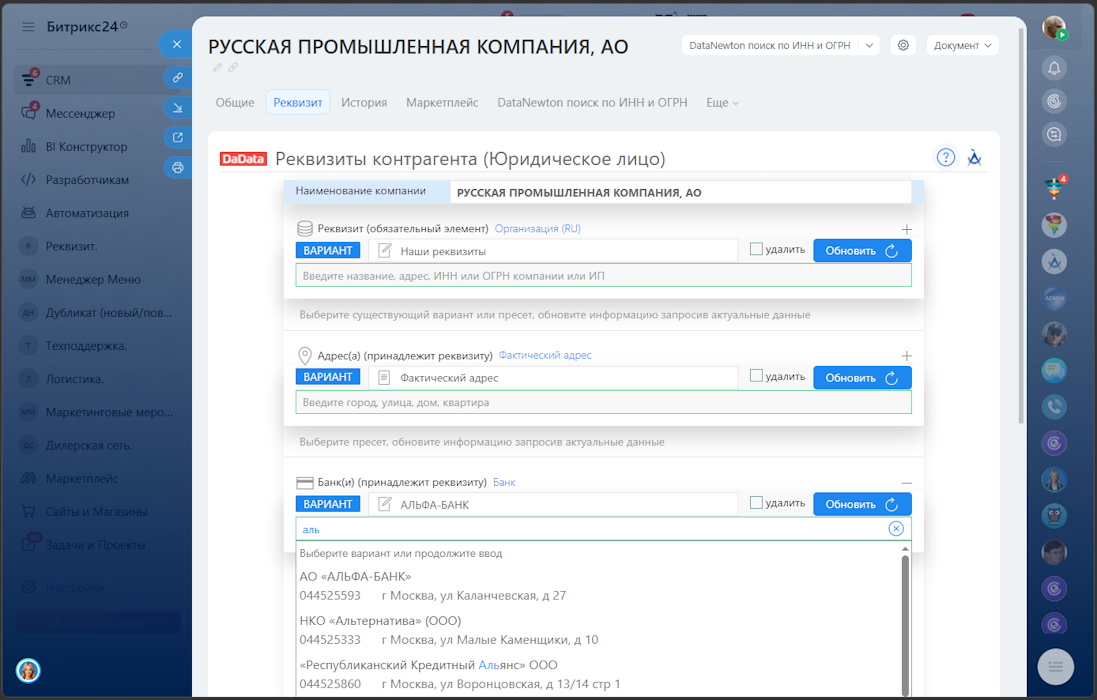Close the slider panel with the X button

click(x=176, y=44)
